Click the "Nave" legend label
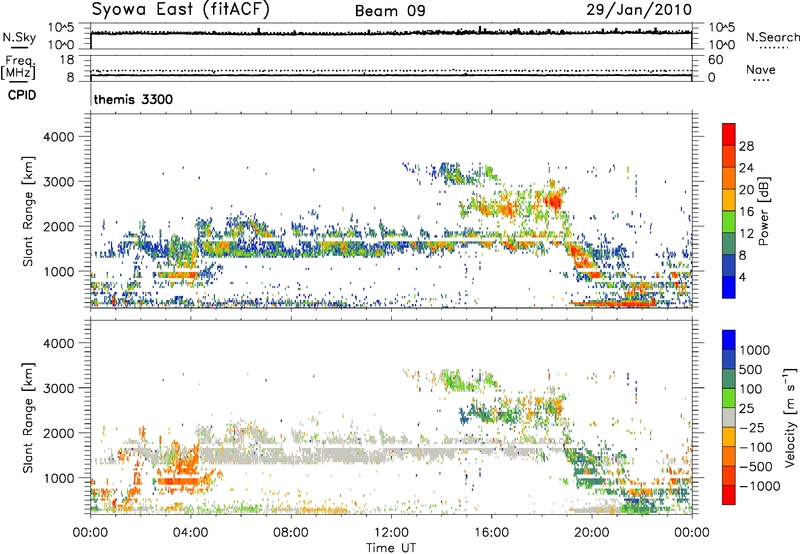This screenshot has height=554, width=800. [x=761, y=69]
